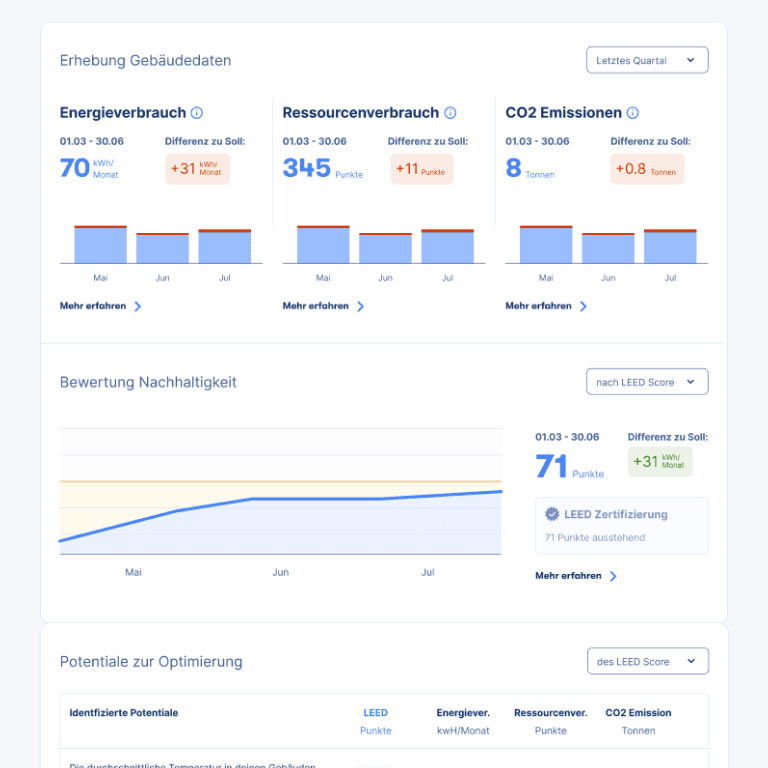Open the des LEED Score dropdown

click(648, 661)
